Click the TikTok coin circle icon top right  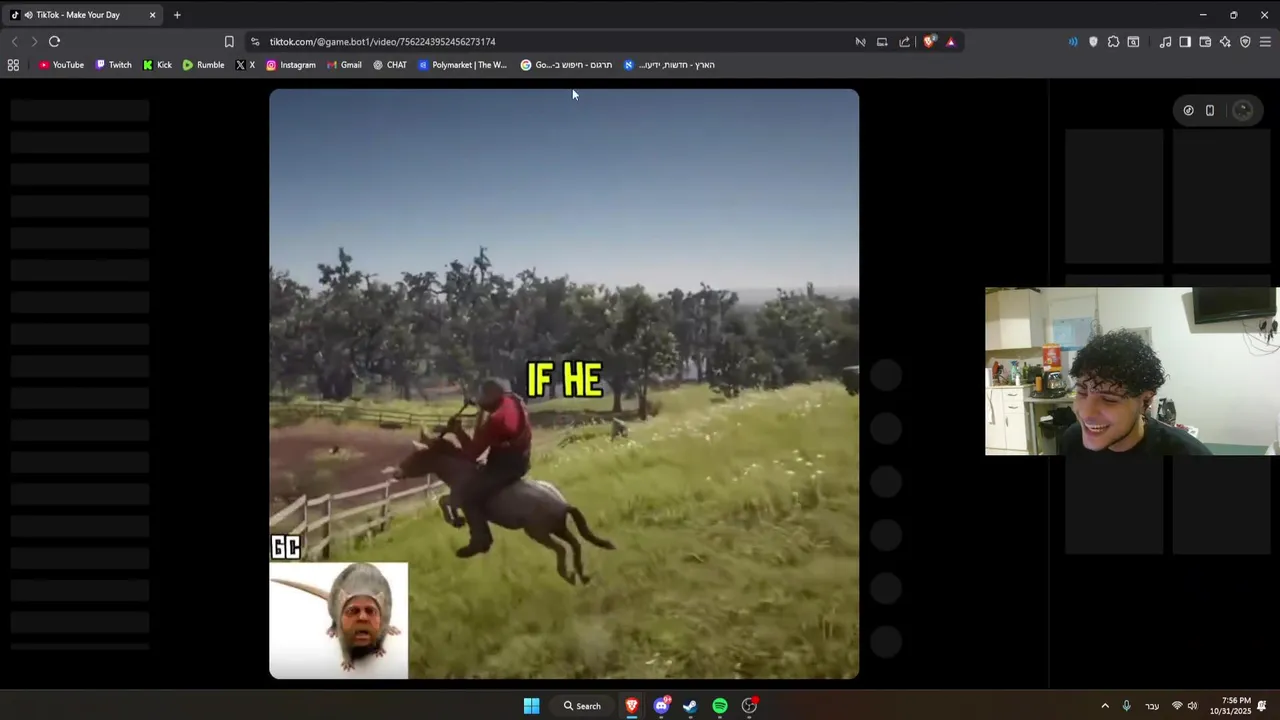[x=1188, y=111]
